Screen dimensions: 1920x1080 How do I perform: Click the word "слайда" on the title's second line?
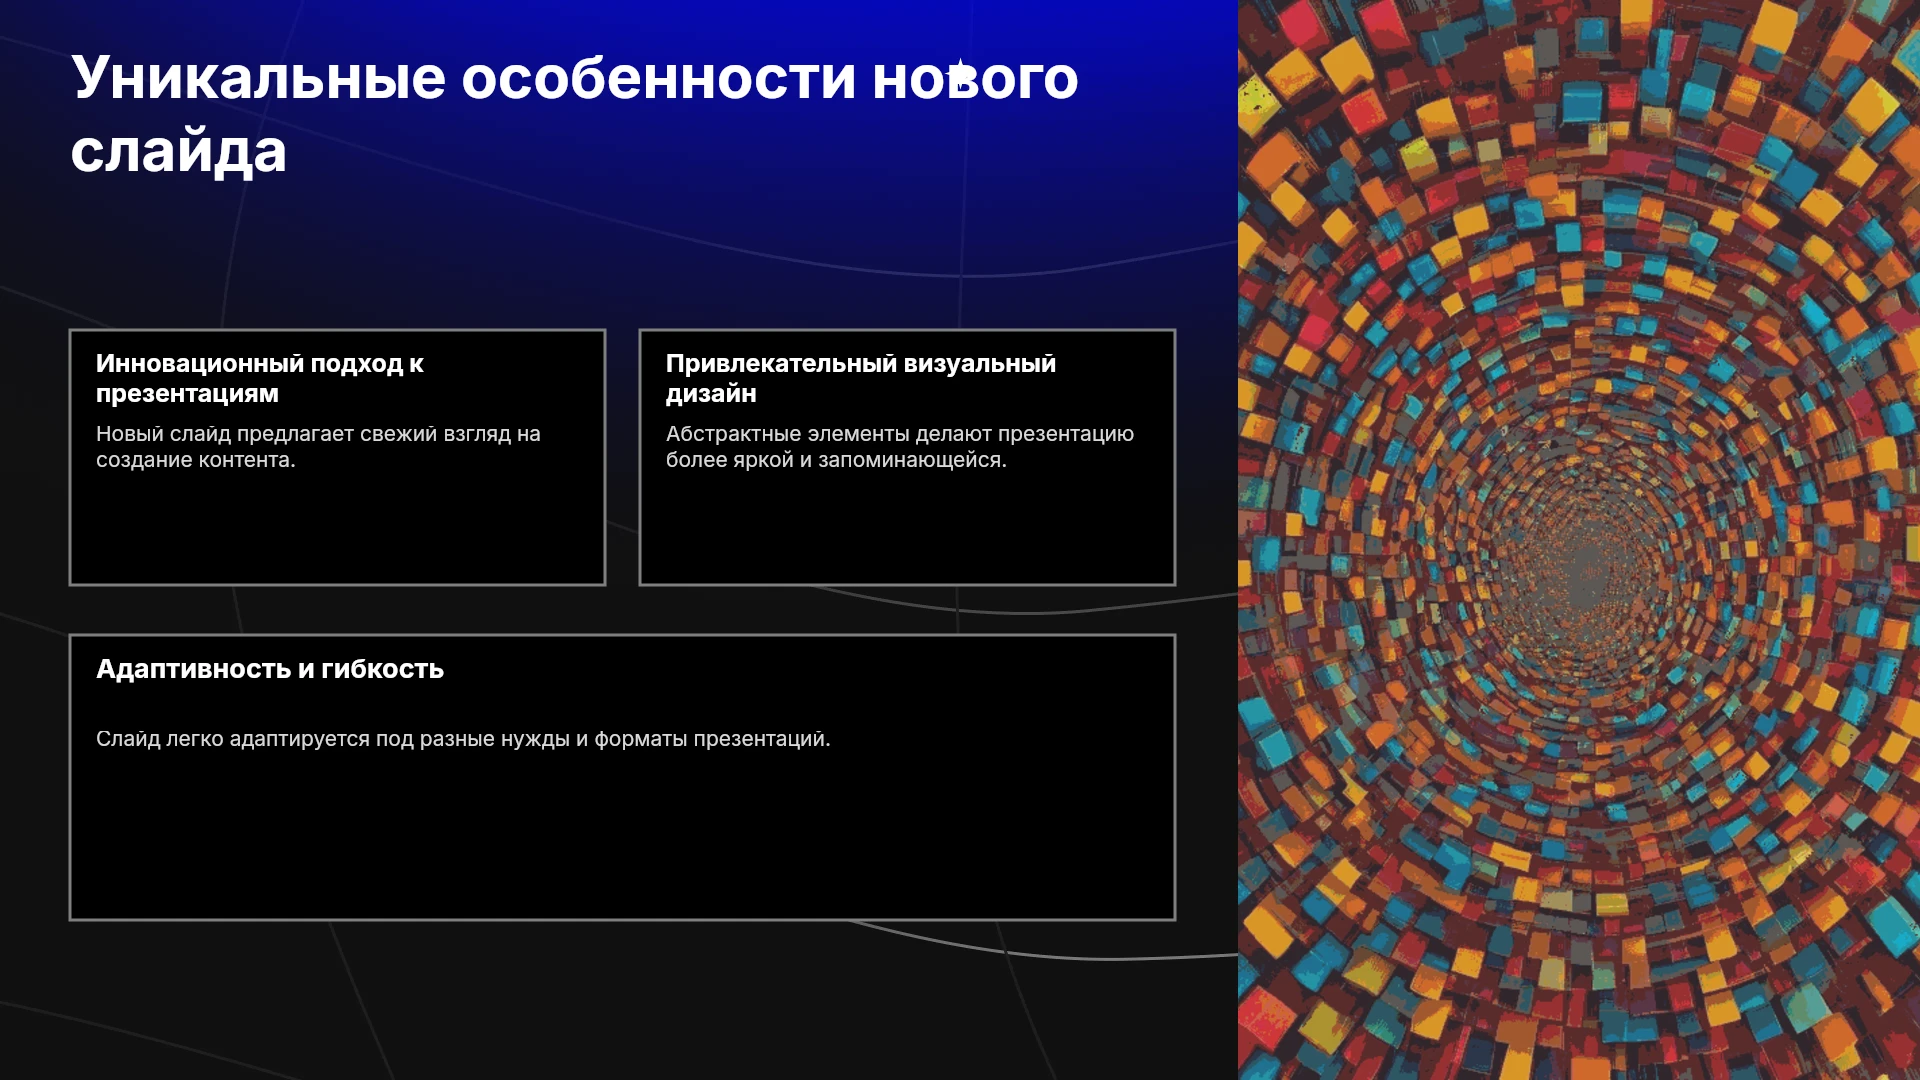tap(179, 152)
